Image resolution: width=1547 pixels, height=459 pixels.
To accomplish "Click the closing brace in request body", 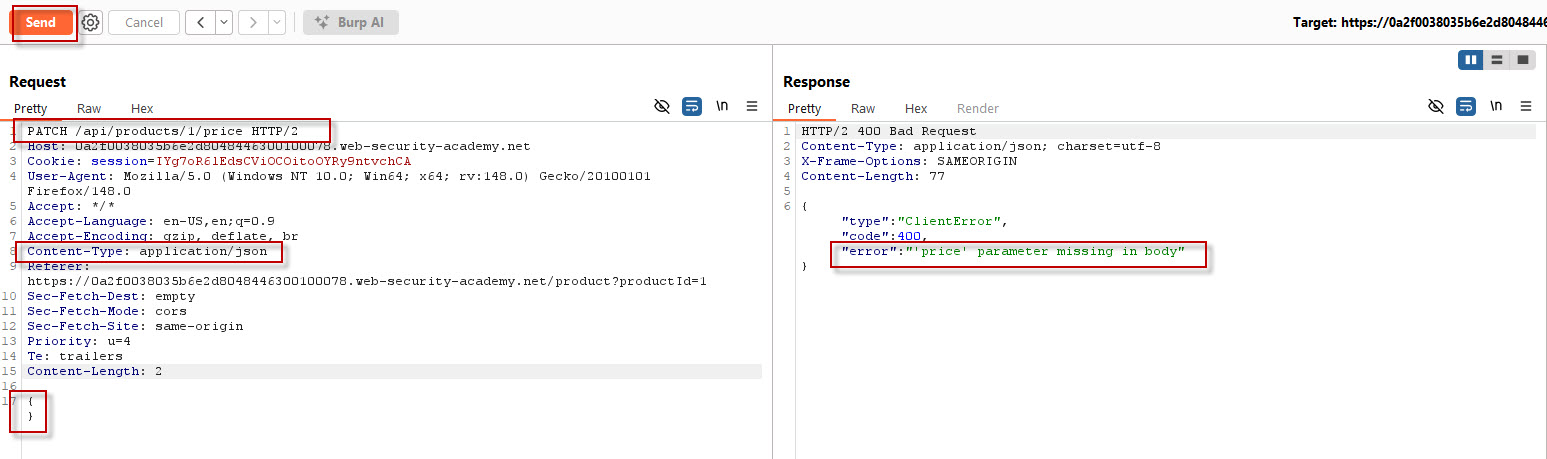I will [x=31, y=416].
